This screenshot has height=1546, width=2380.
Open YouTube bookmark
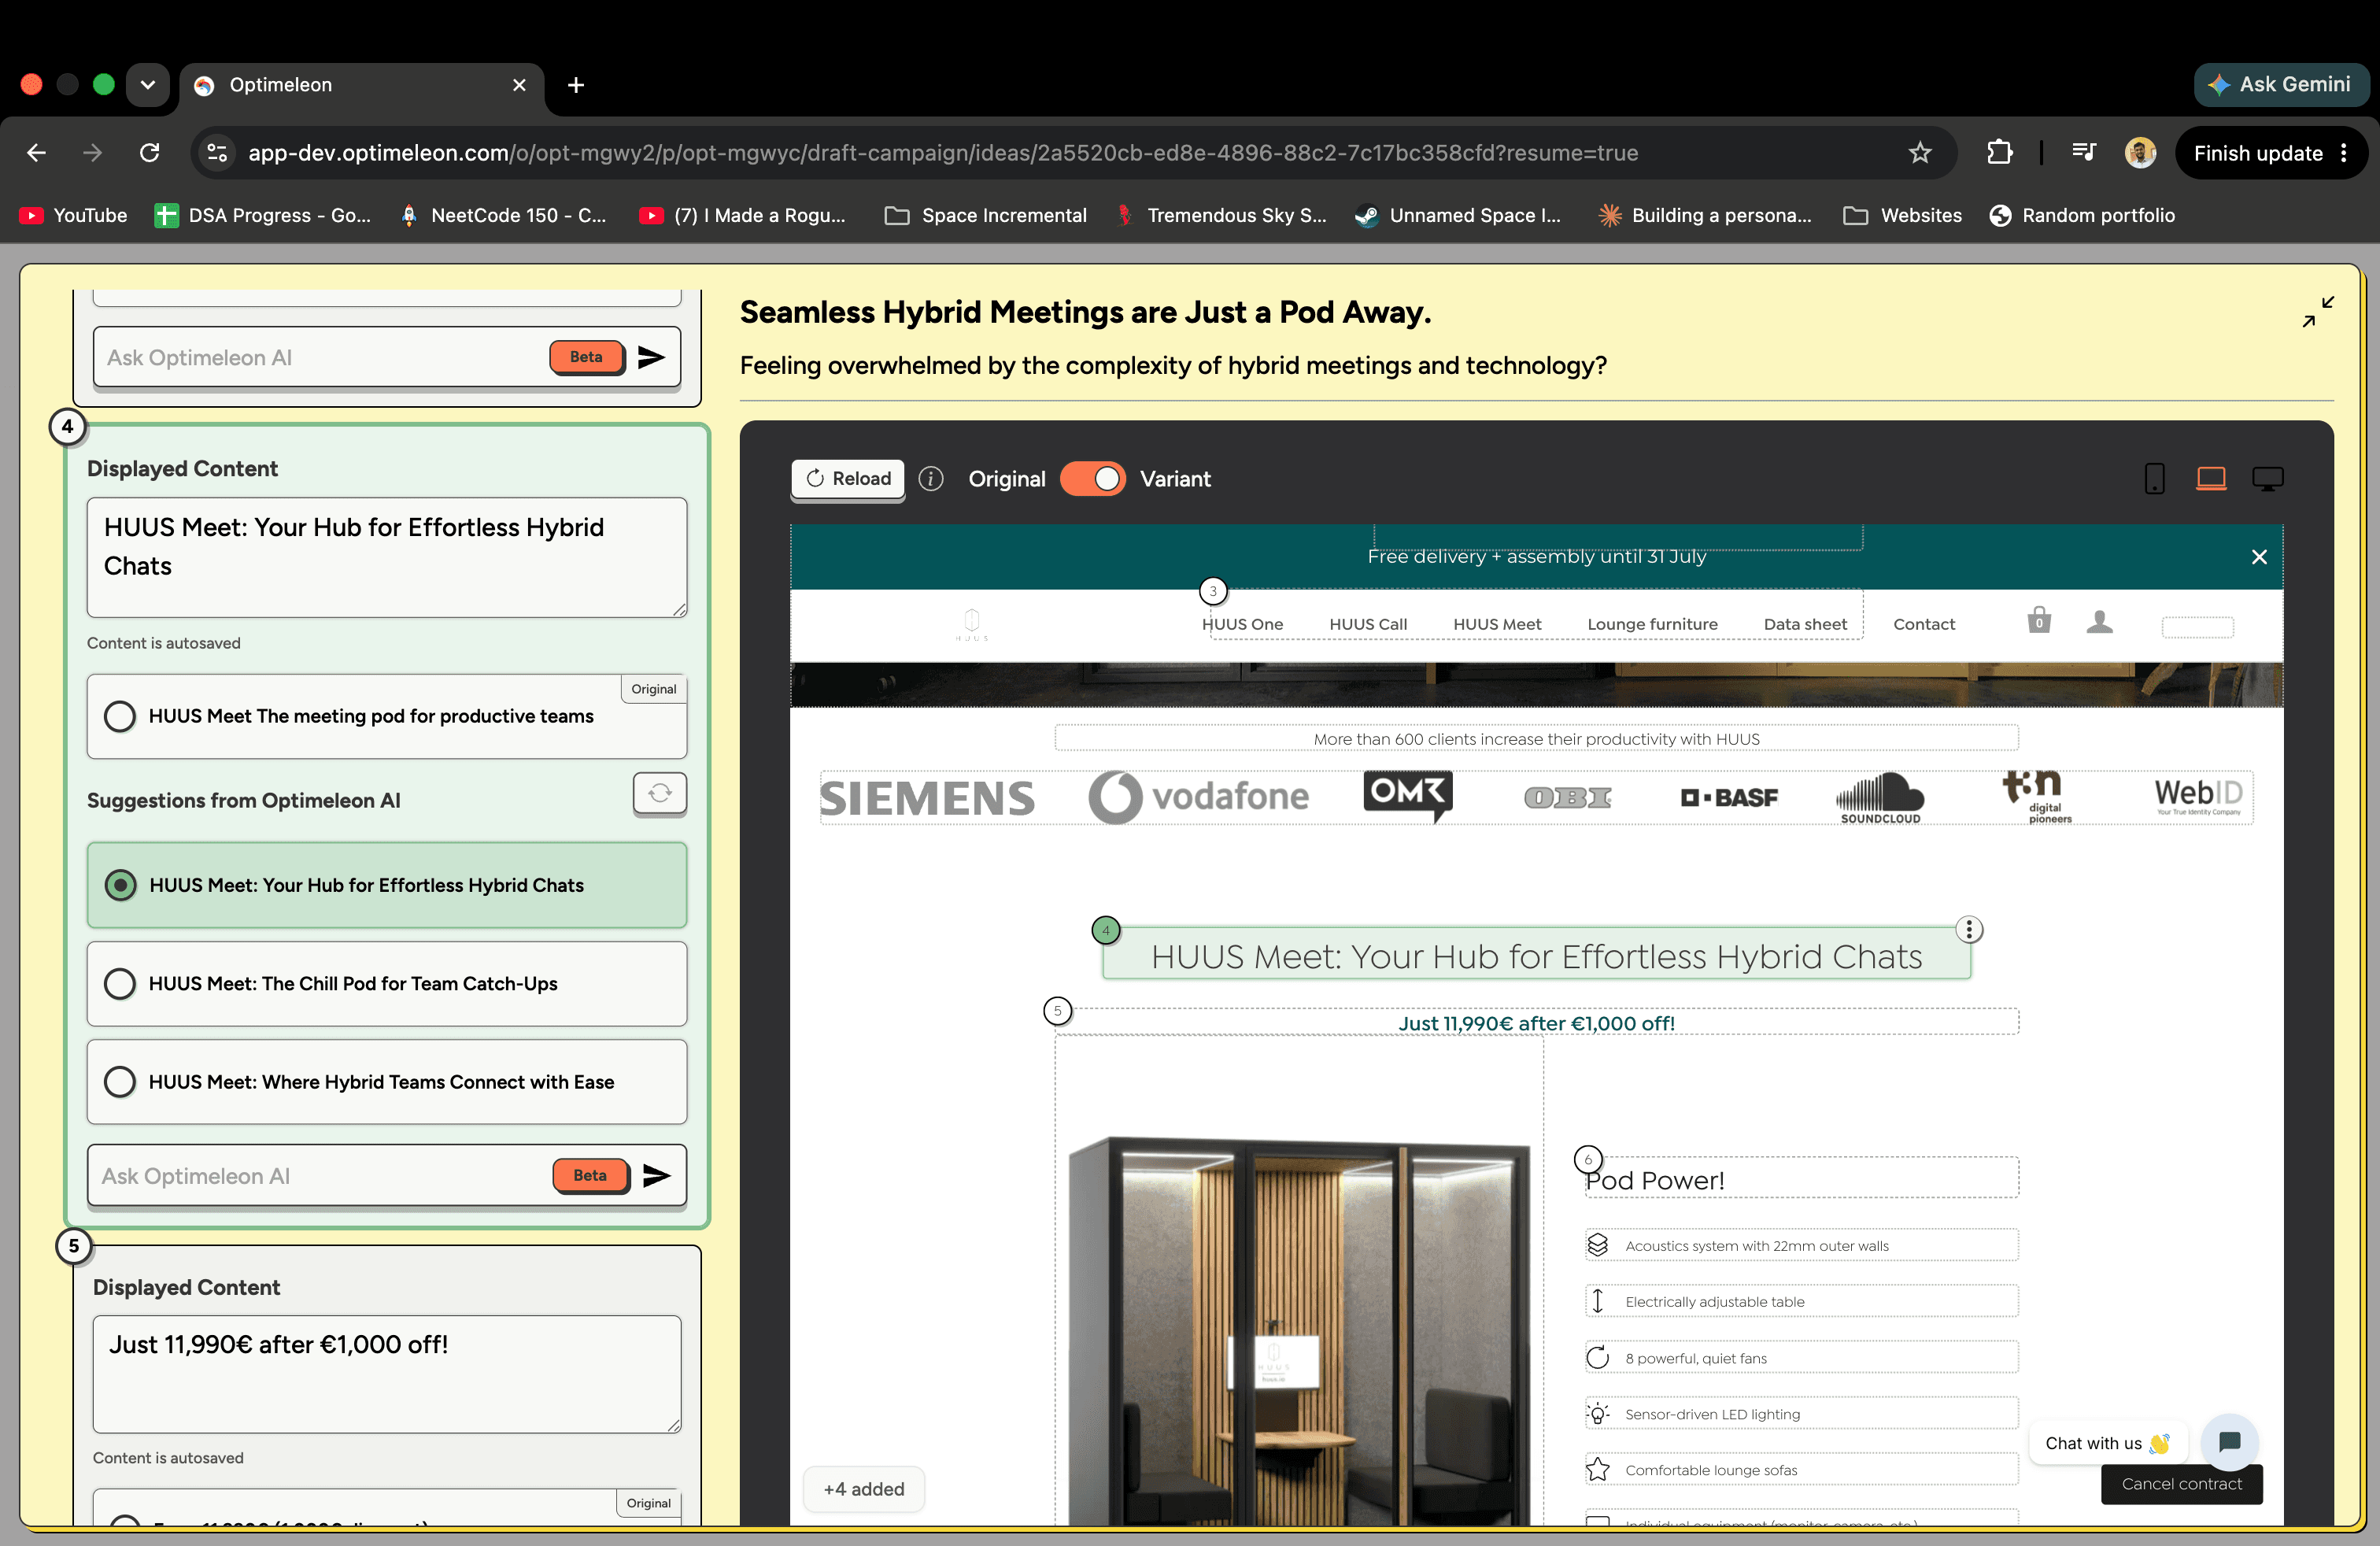click(74, 215)
